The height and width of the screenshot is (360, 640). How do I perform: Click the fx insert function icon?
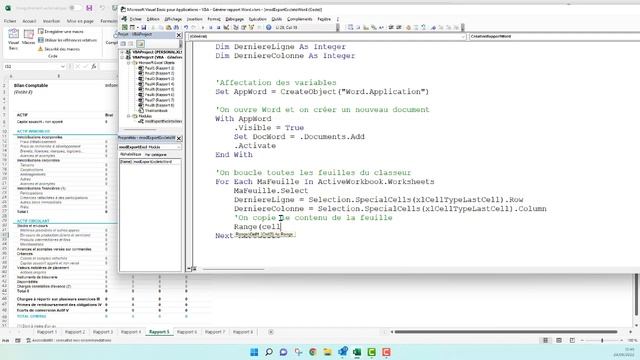click(93, 67)
